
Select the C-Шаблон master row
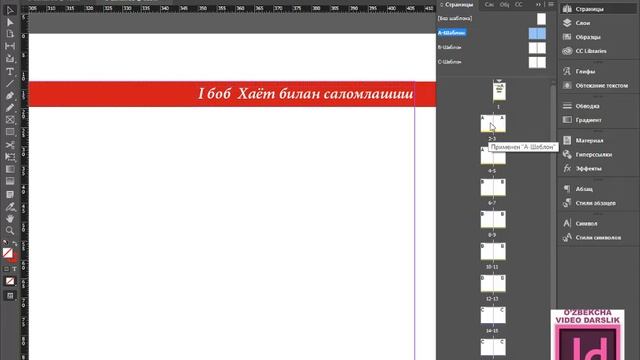click(x=492, y=62)
